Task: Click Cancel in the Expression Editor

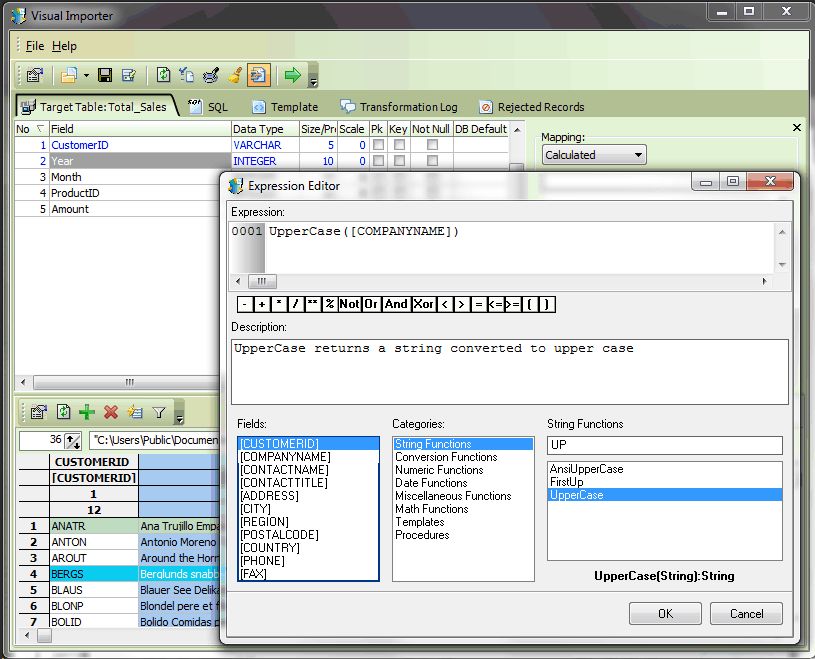Action: click(746, 614)
